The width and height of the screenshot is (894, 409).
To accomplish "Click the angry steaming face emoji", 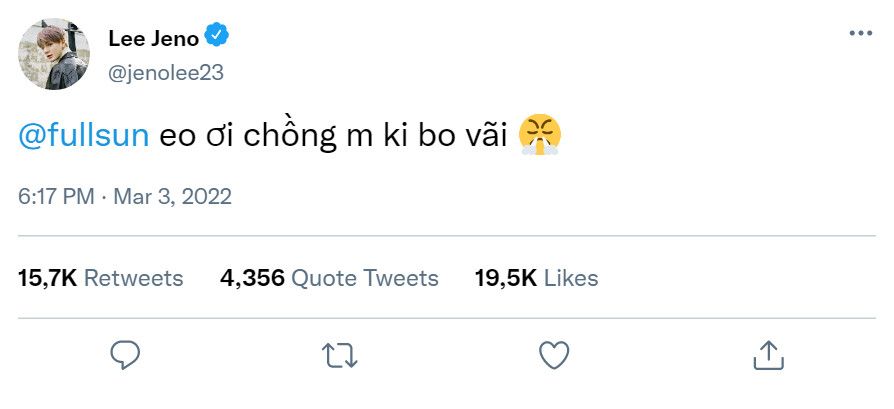I will coord(540,135).
